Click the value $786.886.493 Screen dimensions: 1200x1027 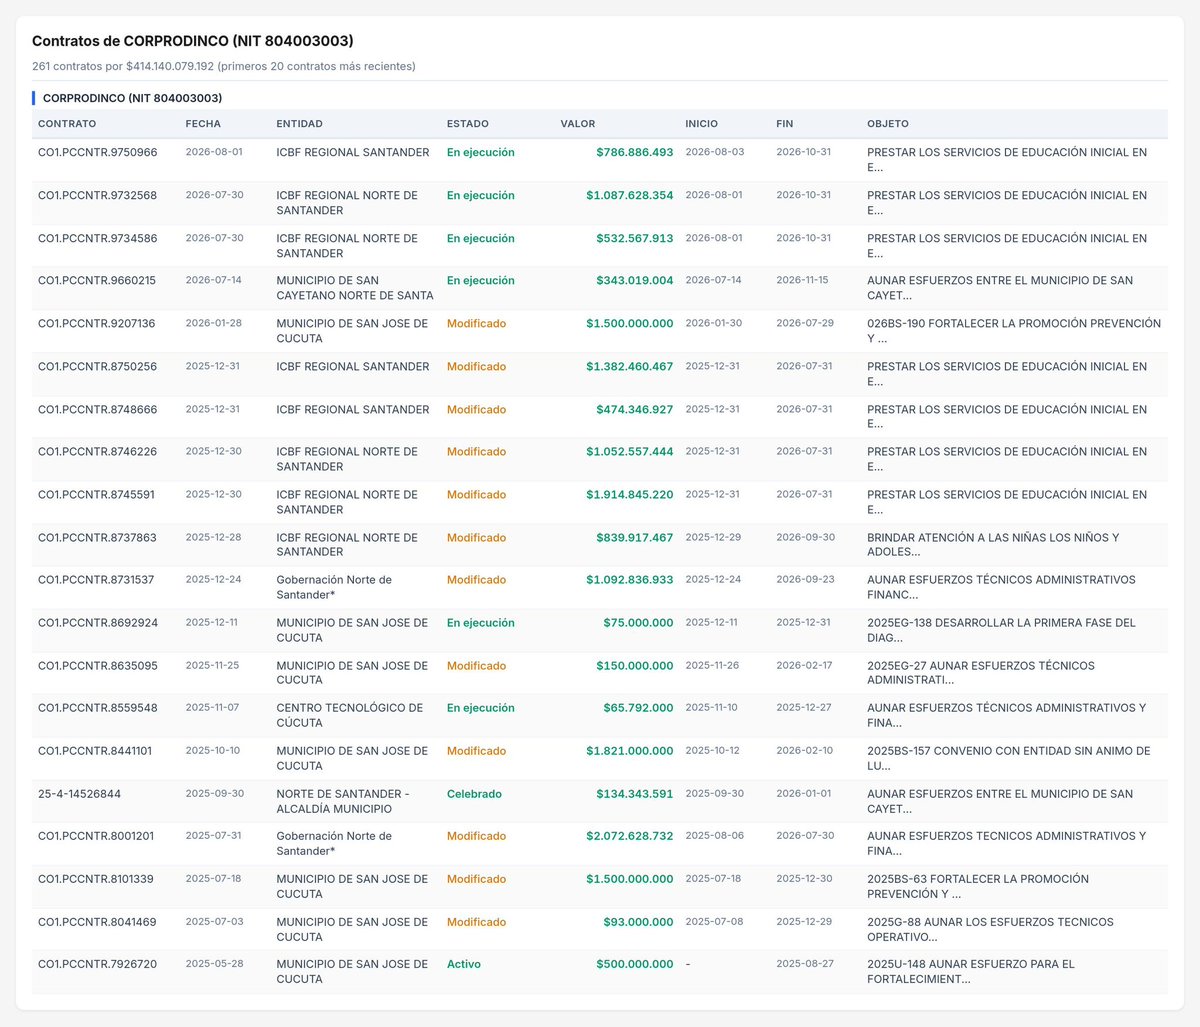tap(635, 152)
